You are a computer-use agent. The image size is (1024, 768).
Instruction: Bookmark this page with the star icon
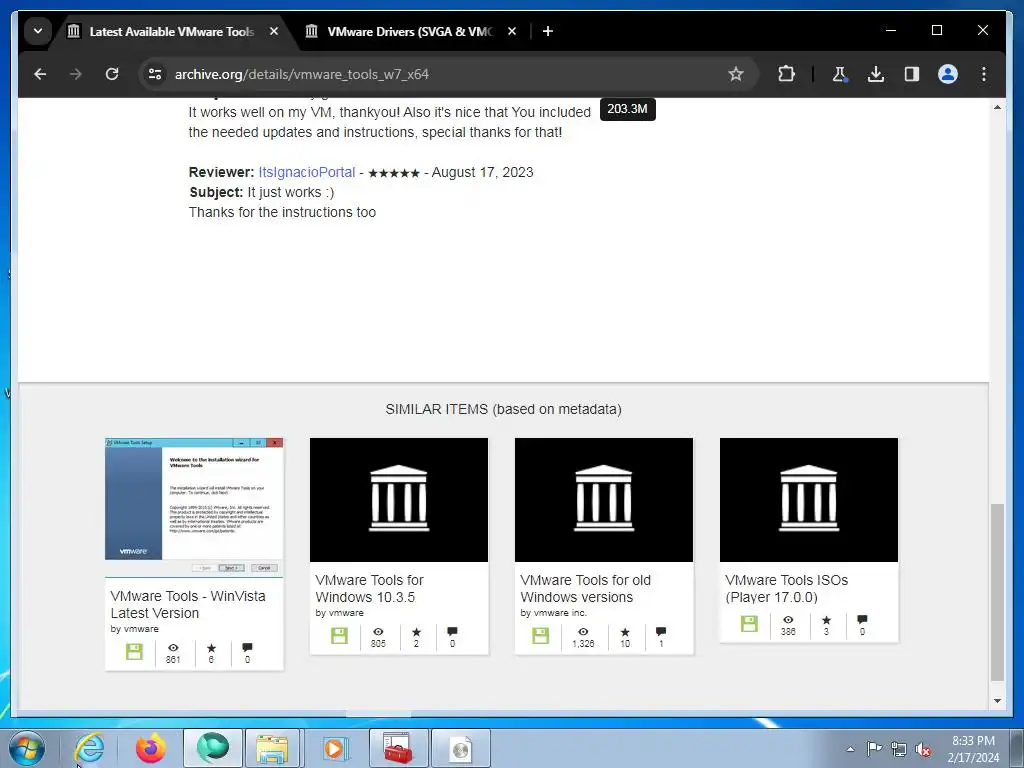736,74
